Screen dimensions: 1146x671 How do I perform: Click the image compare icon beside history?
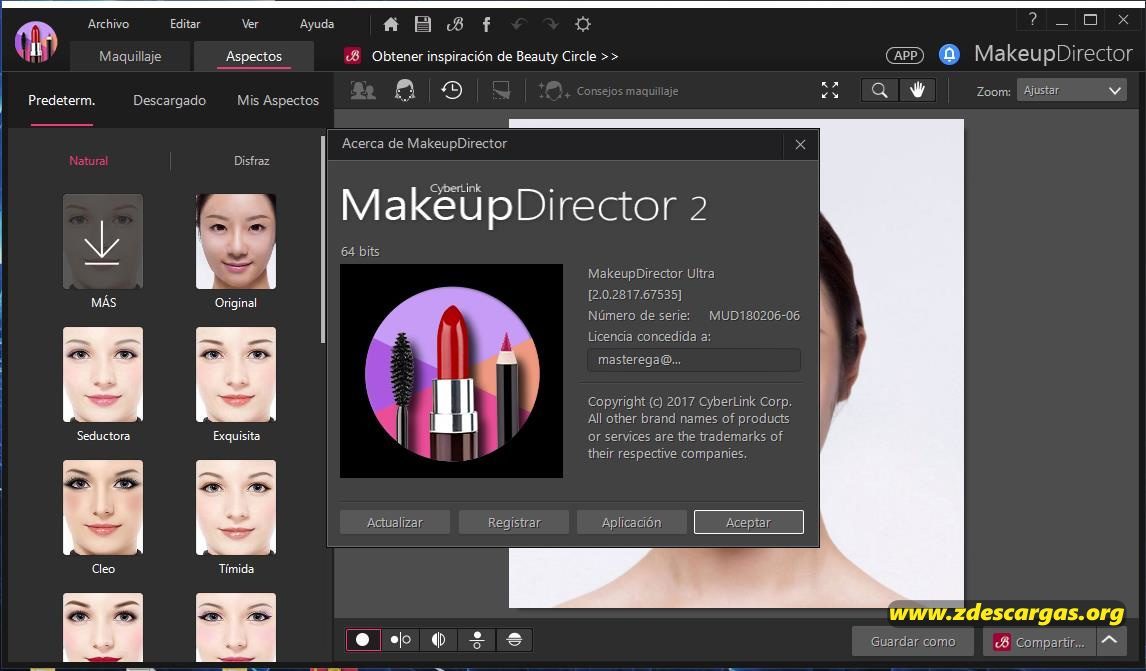(x=501, y=90)
